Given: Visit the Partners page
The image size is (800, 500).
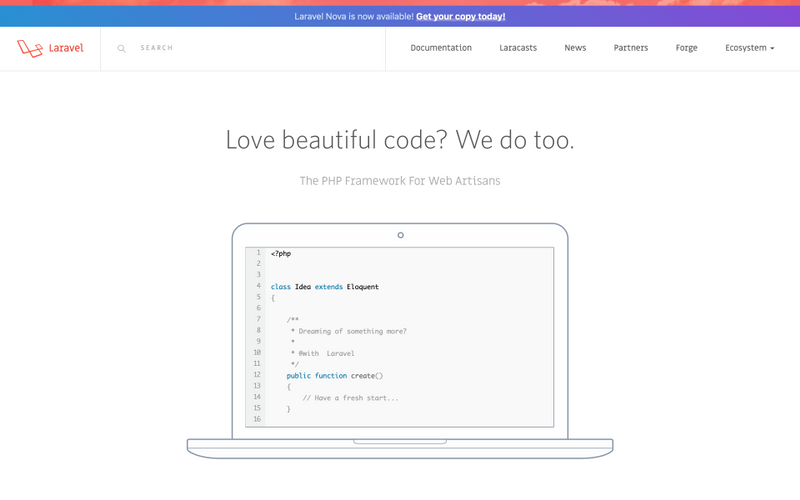Looking at the screenshot, I should click(x=631, y=48).
